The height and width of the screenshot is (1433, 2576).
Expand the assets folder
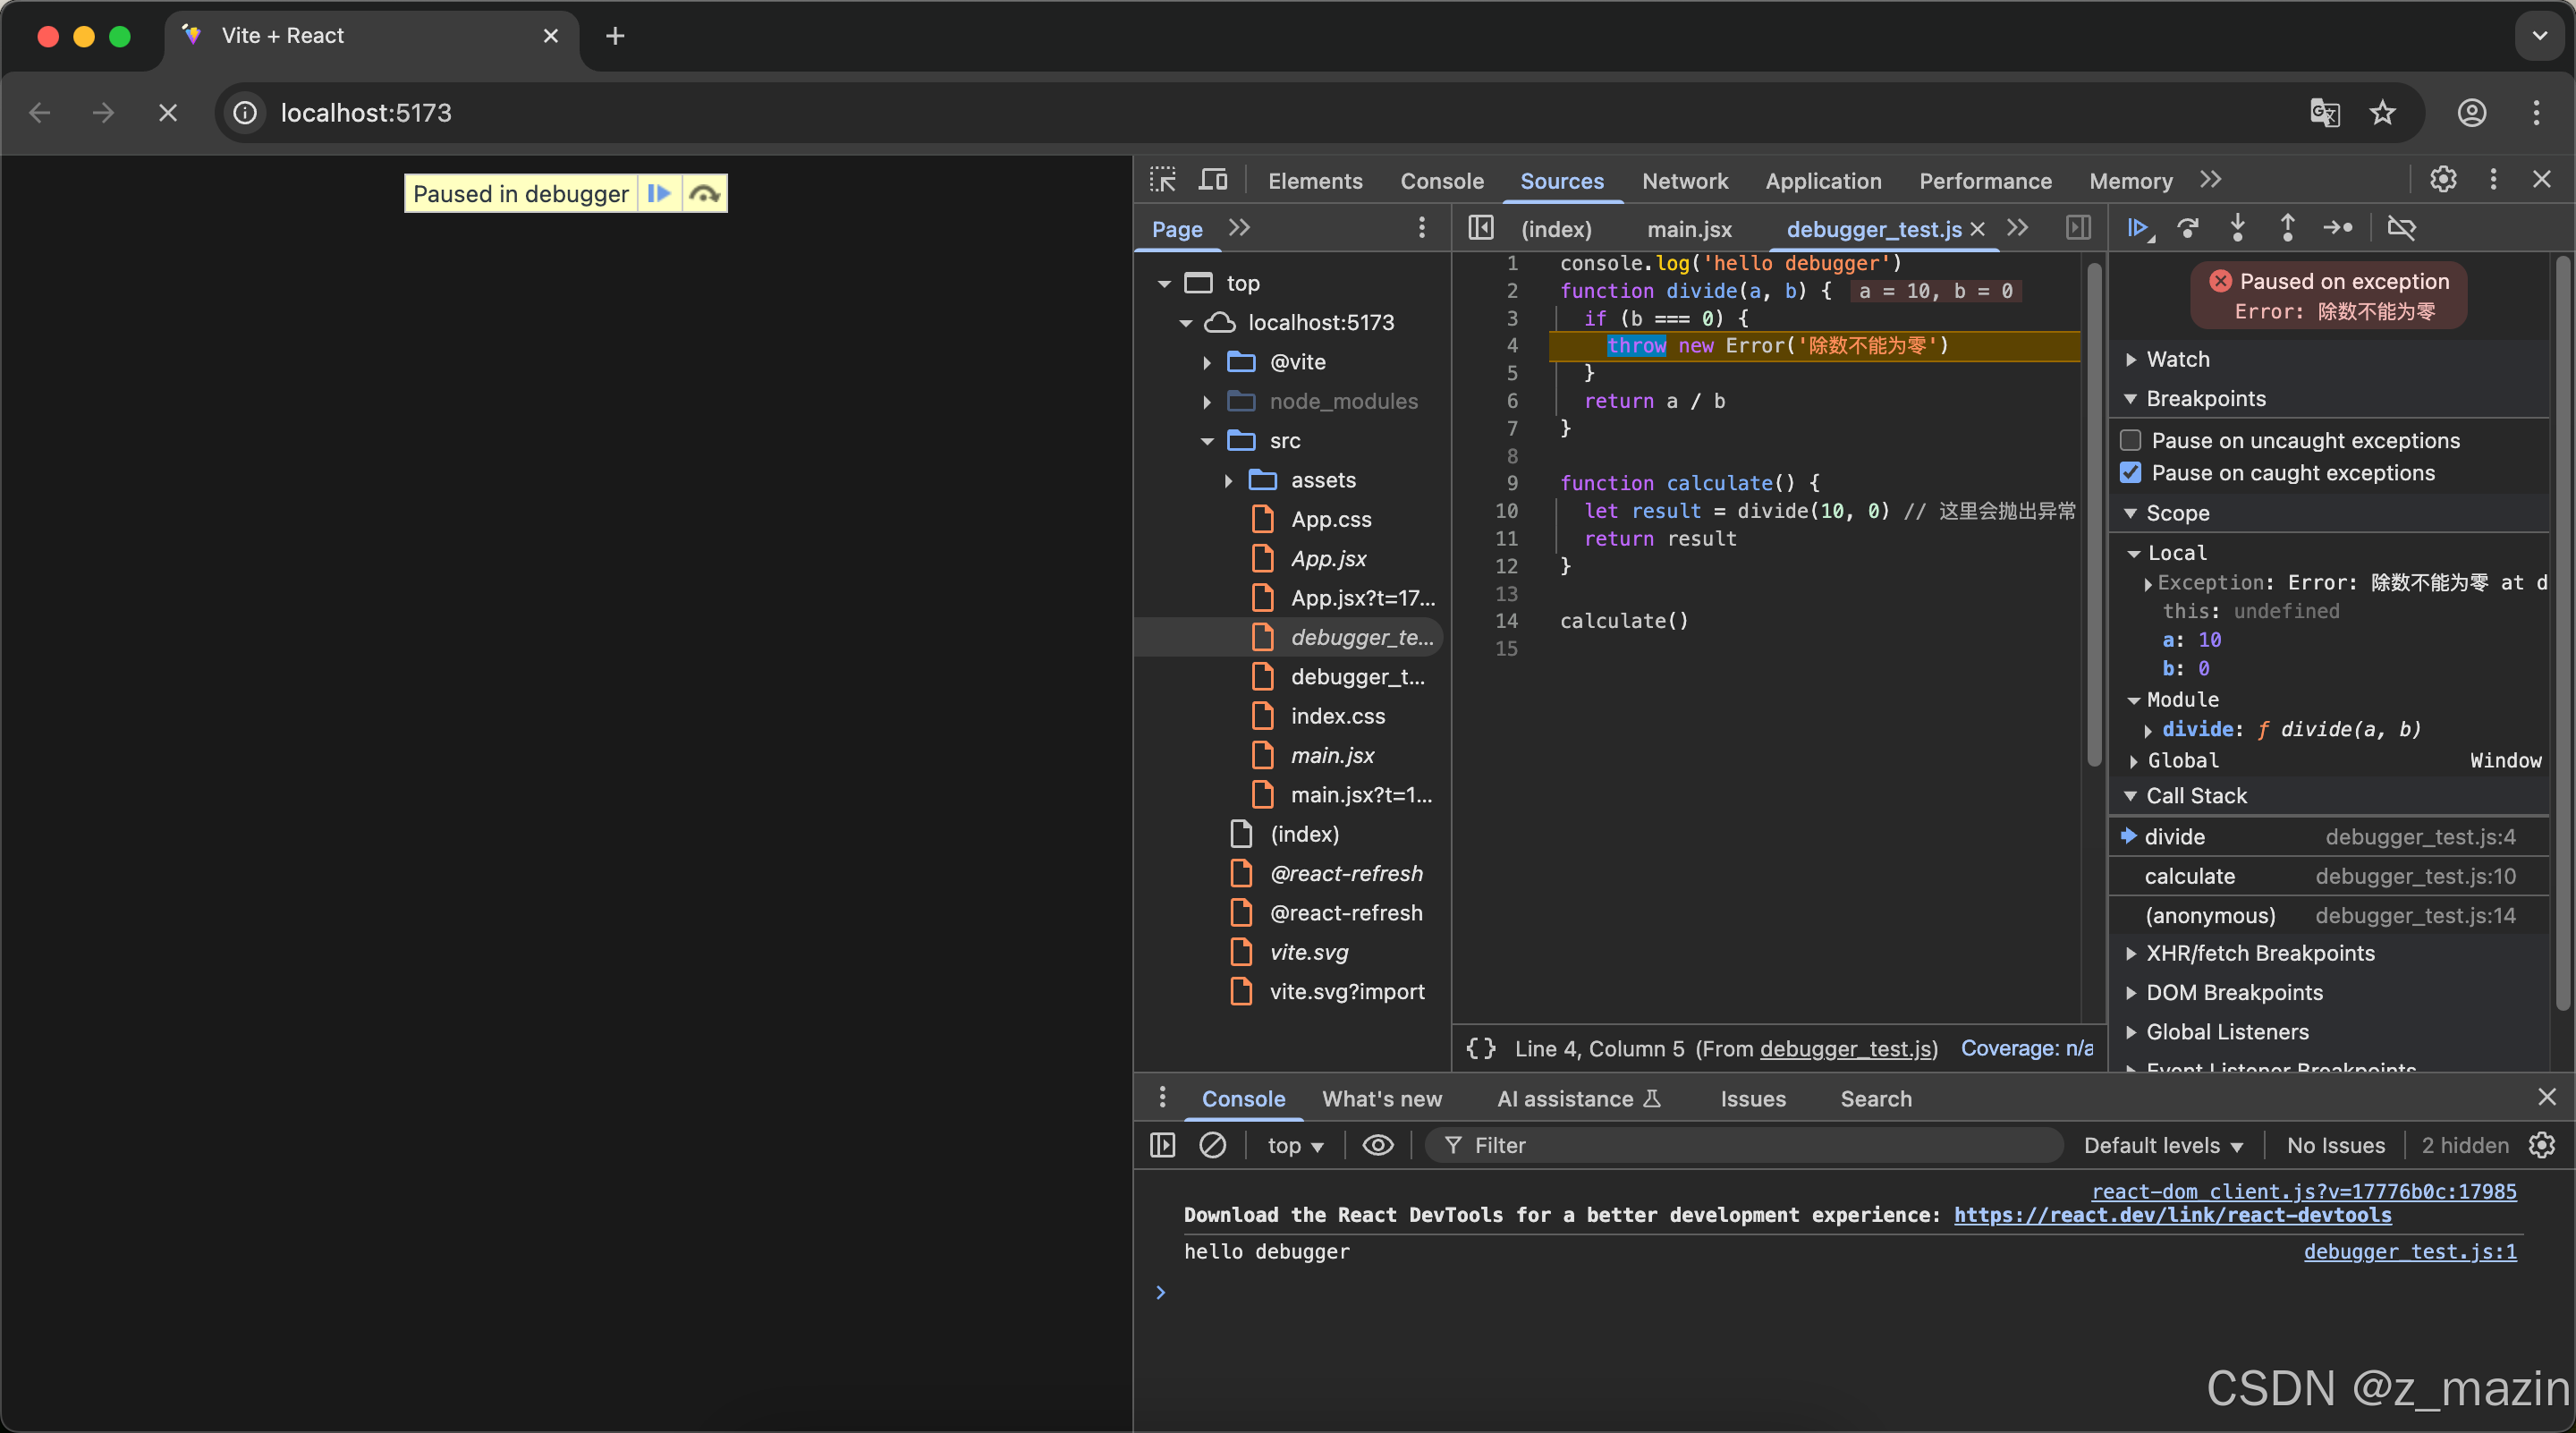[x=1228, y=480]
